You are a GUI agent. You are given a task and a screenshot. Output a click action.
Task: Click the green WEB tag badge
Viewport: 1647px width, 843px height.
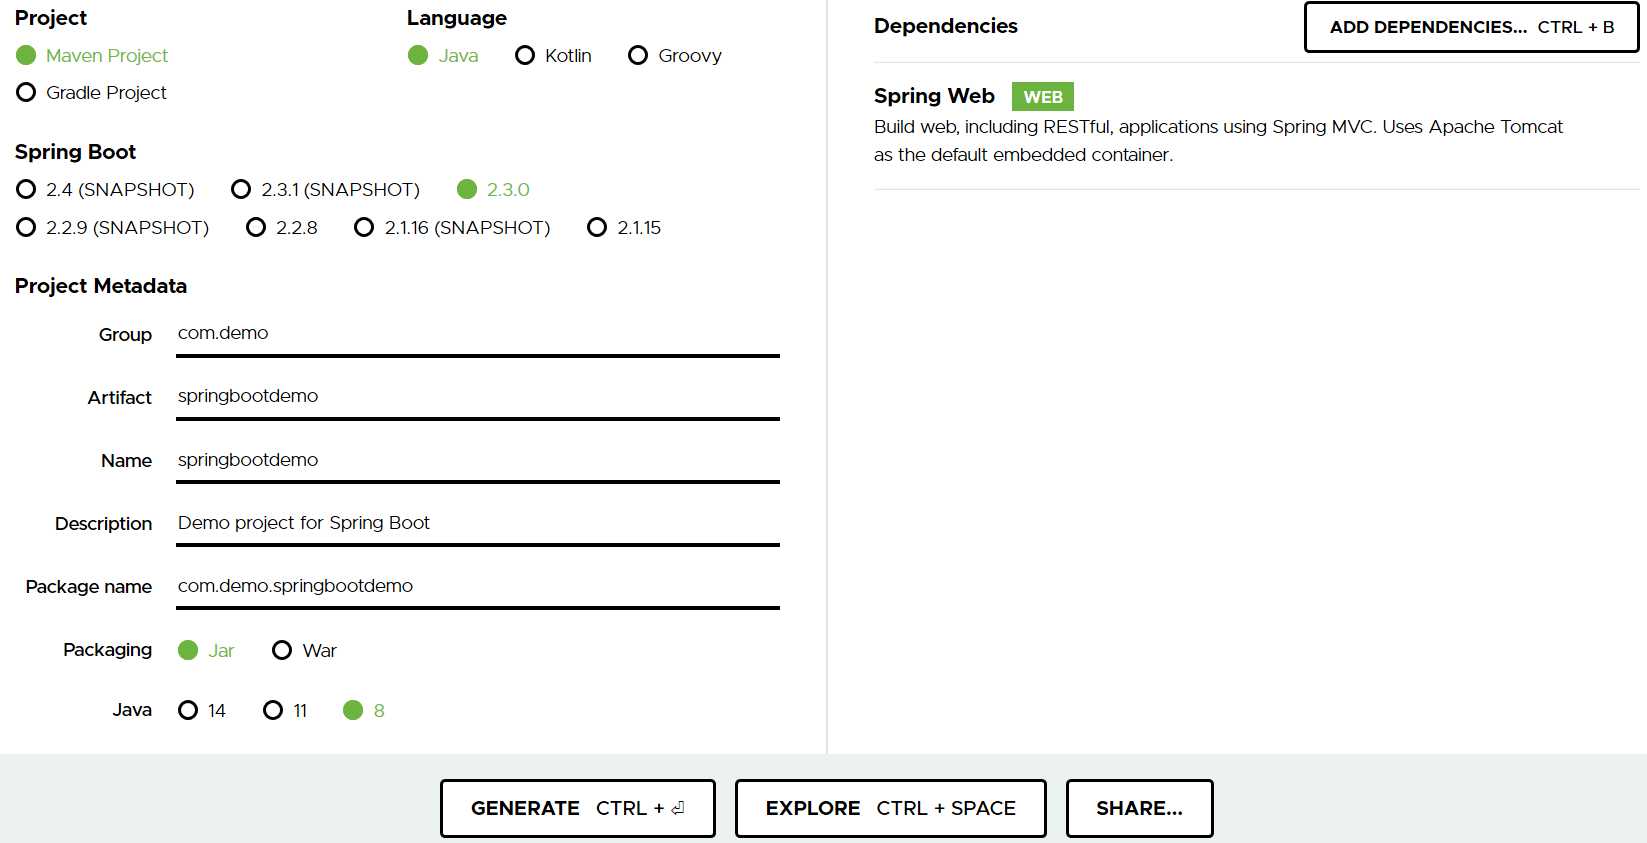pyautogui.click(x=1043, y=97)
